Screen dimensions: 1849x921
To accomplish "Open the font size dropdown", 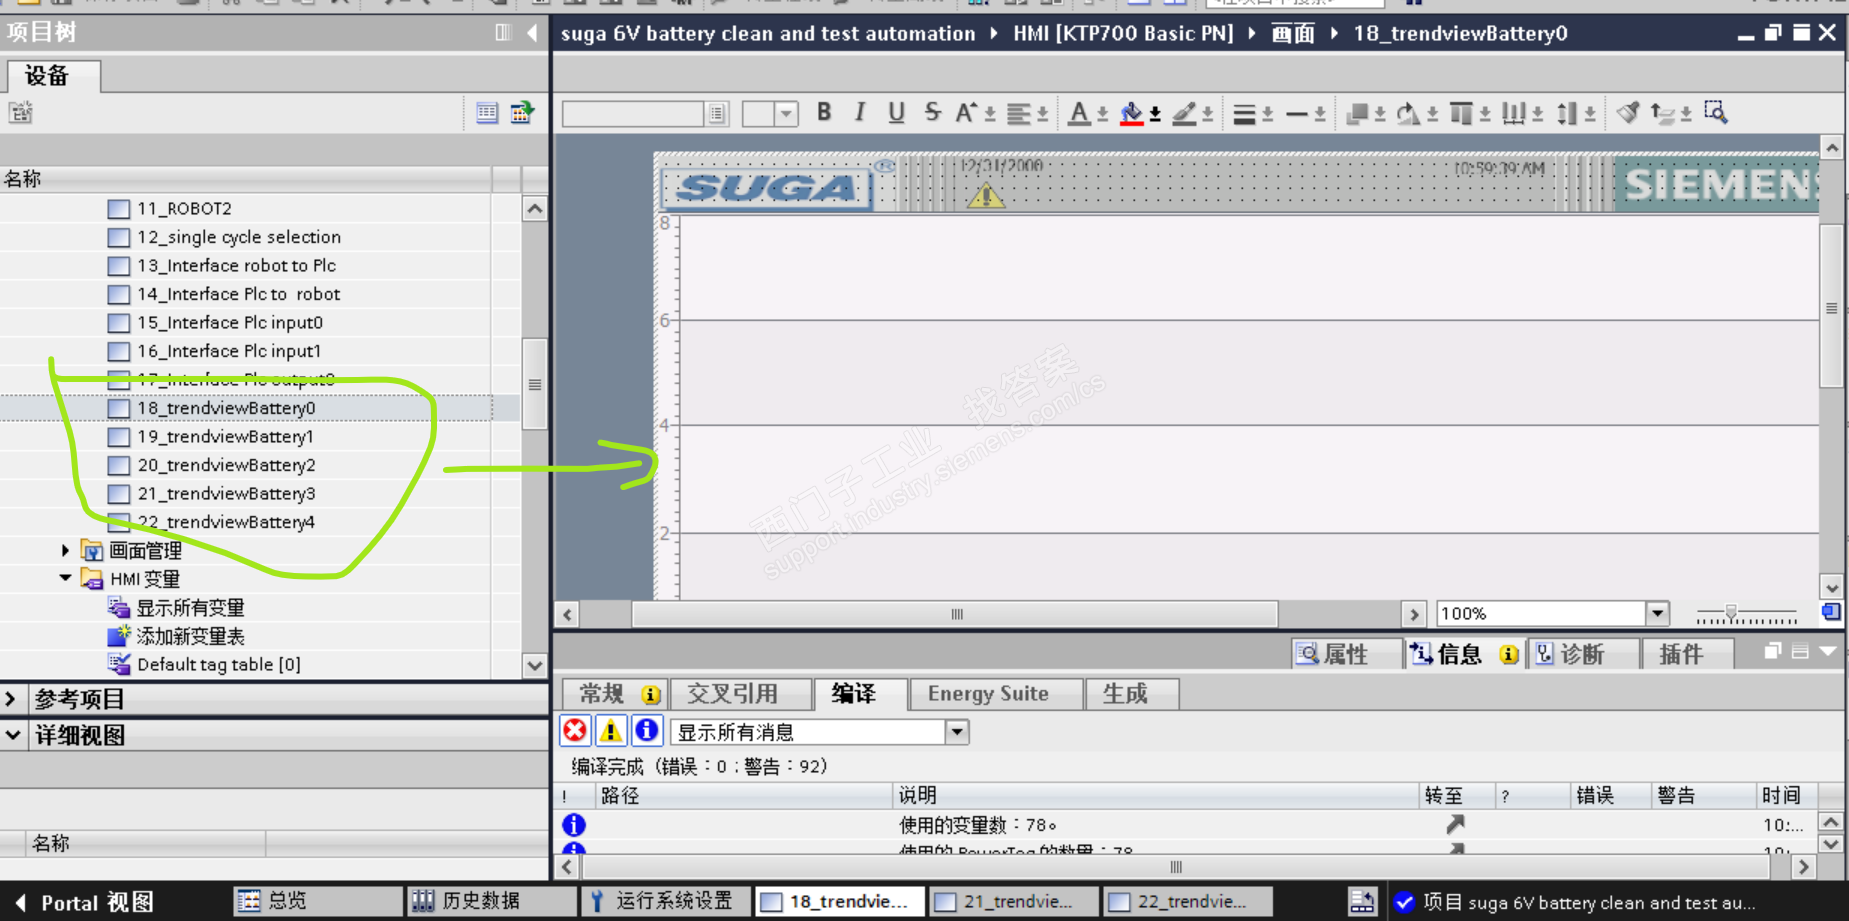I will click(786, 114).
